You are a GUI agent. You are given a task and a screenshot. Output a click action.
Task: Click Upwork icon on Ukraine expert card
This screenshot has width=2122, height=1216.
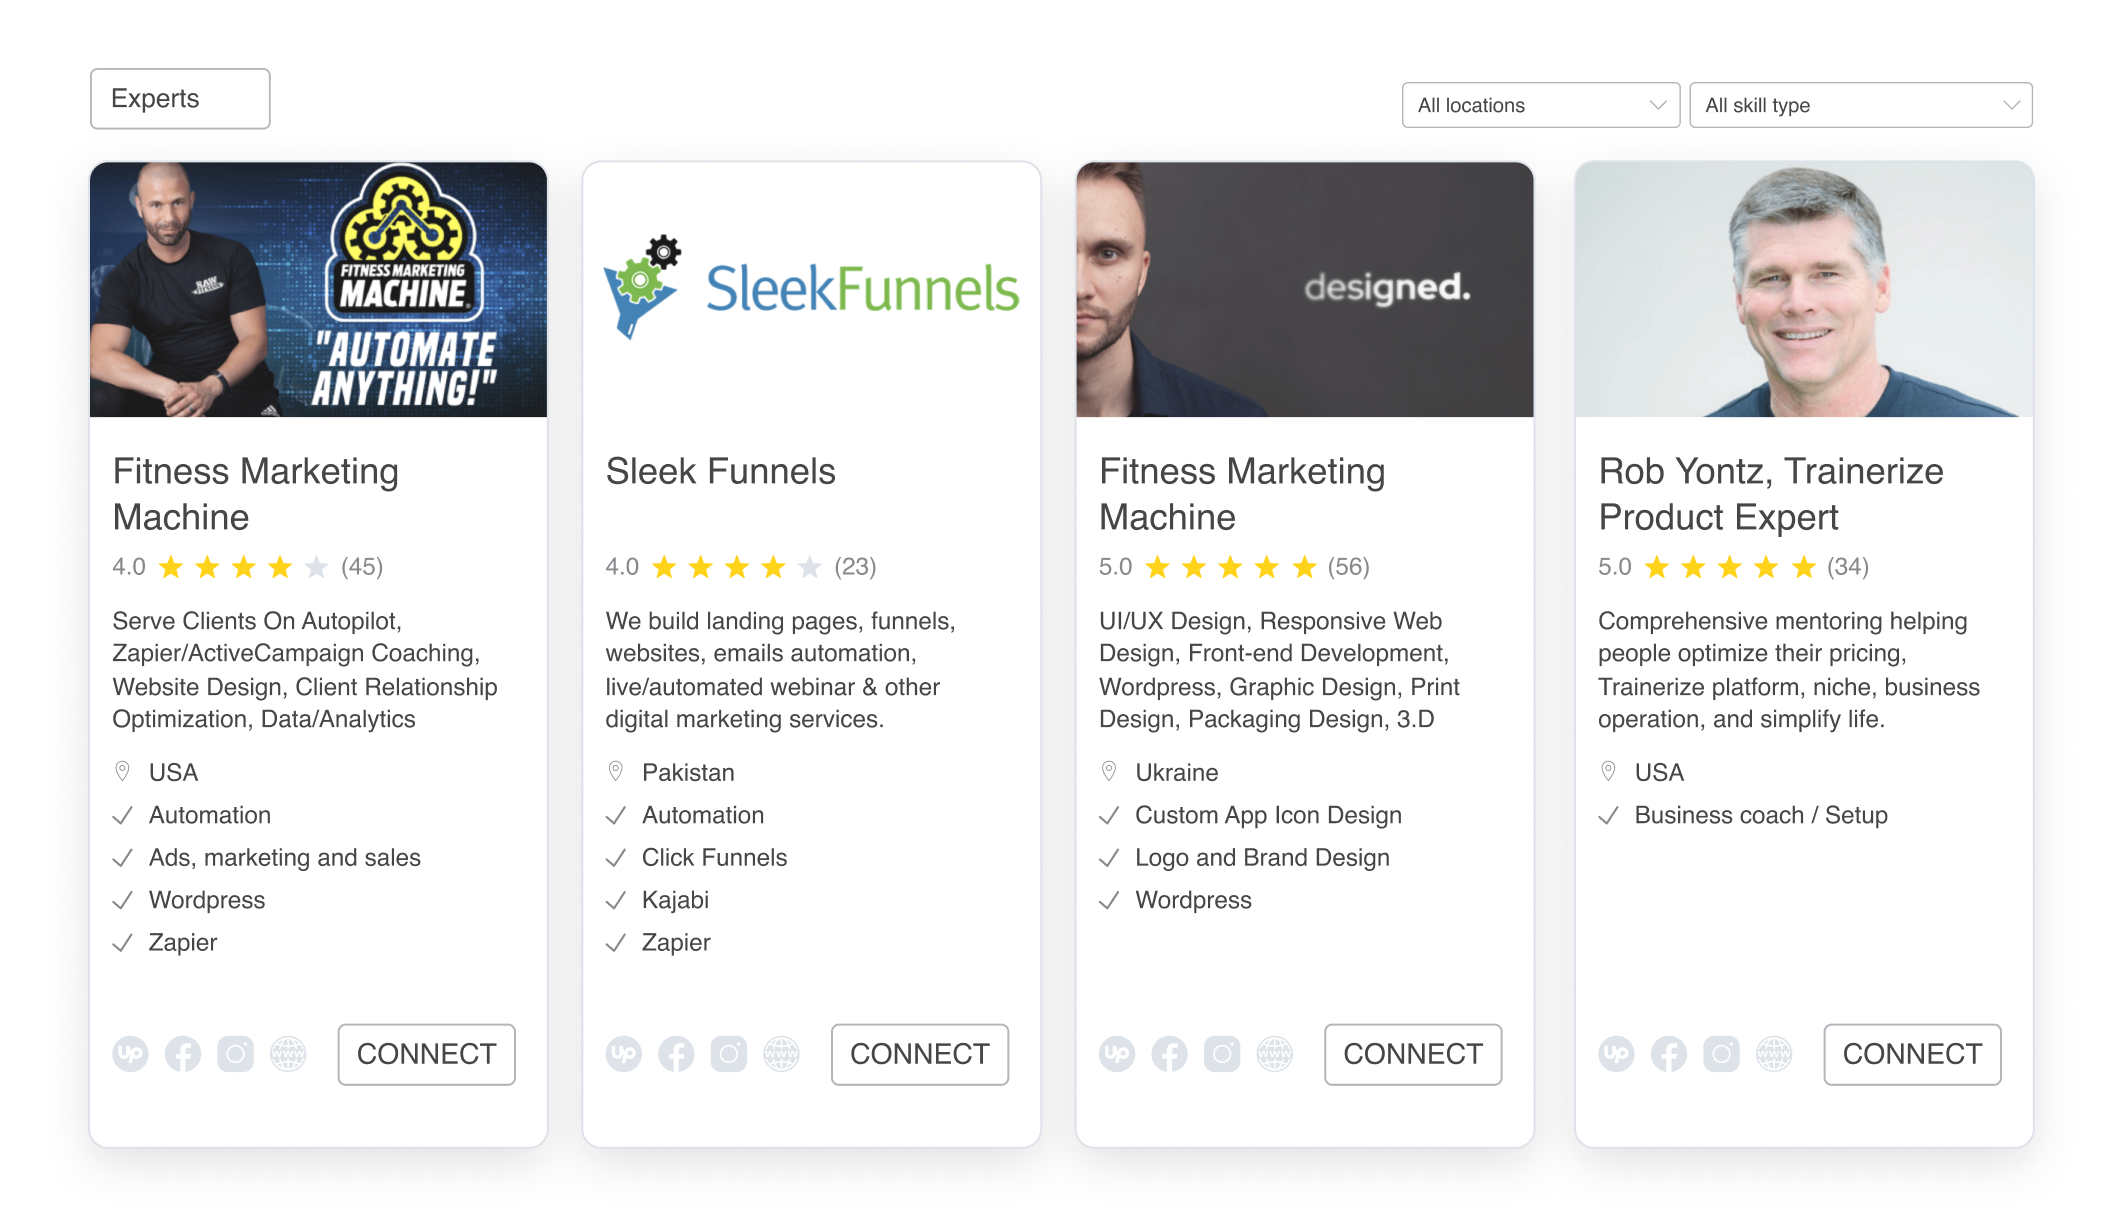(x=1117, y=1054)
